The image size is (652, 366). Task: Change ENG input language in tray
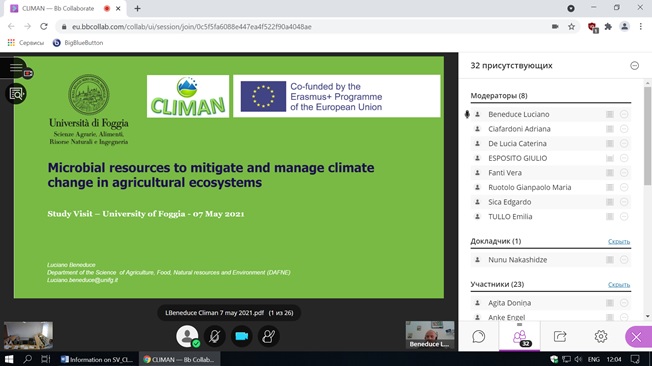[x=593, y=359]
